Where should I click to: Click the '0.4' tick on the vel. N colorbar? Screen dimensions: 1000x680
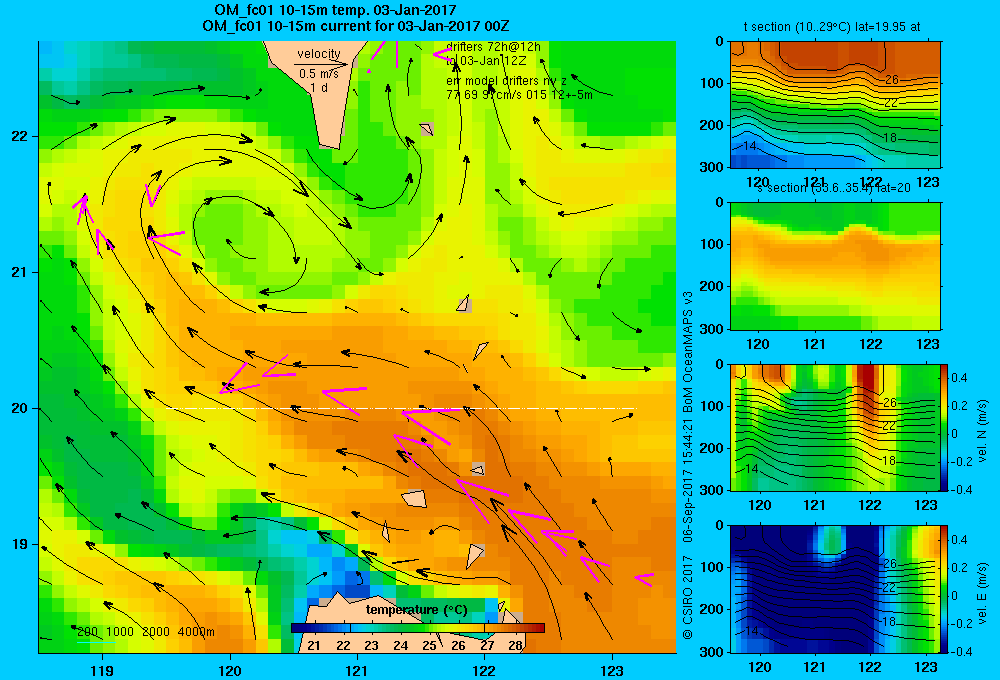[959, 378]
